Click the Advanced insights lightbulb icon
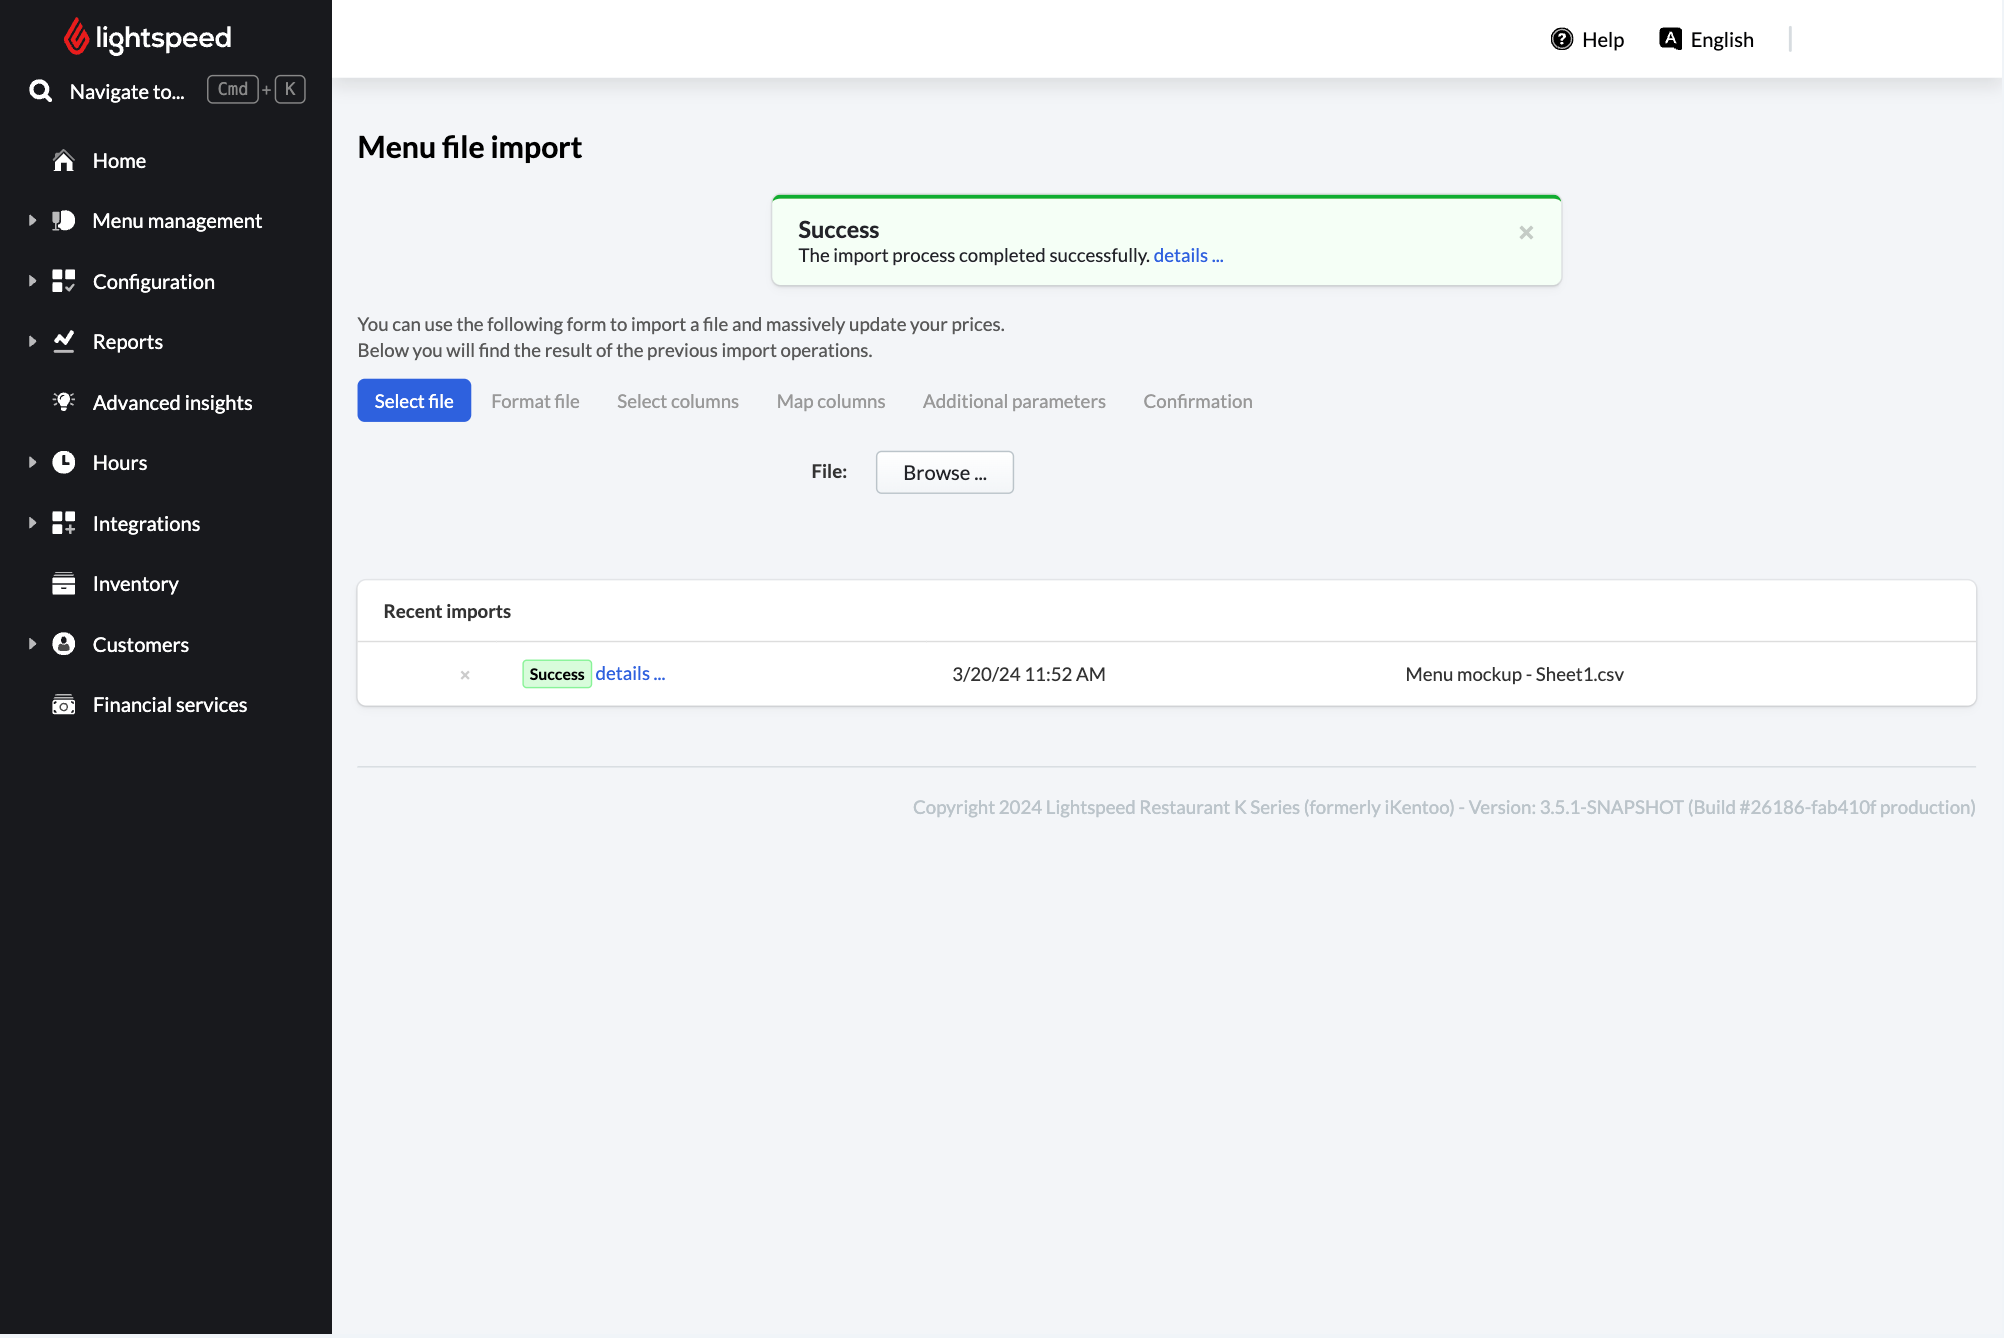 point(64,402)
